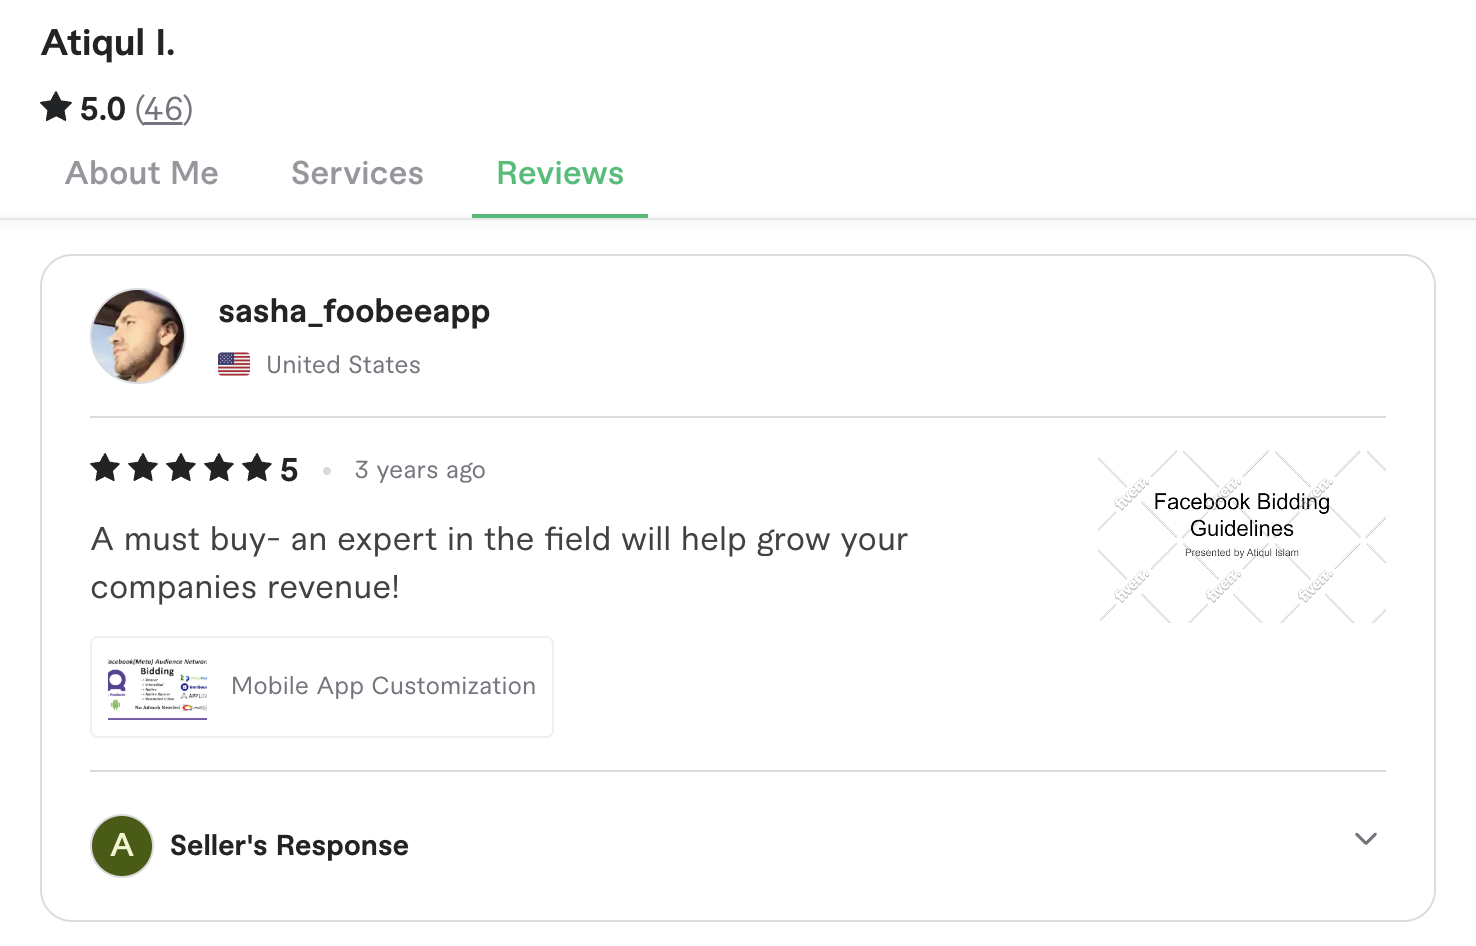This screenshot has width=1476, height=946.
Task: Open the Mobile App Customization gig
Action: 383,686
